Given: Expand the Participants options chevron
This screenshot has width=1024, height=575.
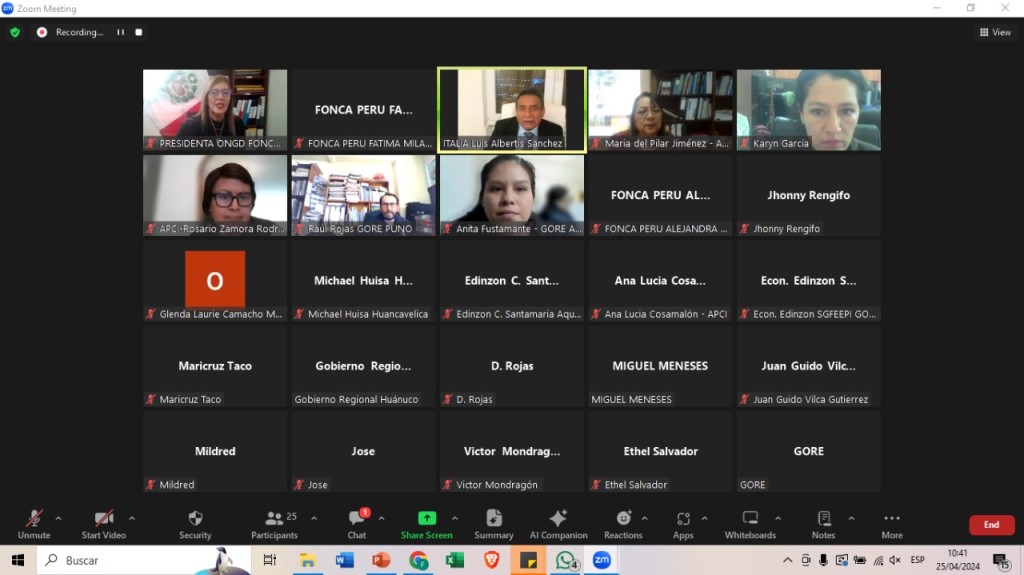Looking at the screenshot, I should coord(314,518).
